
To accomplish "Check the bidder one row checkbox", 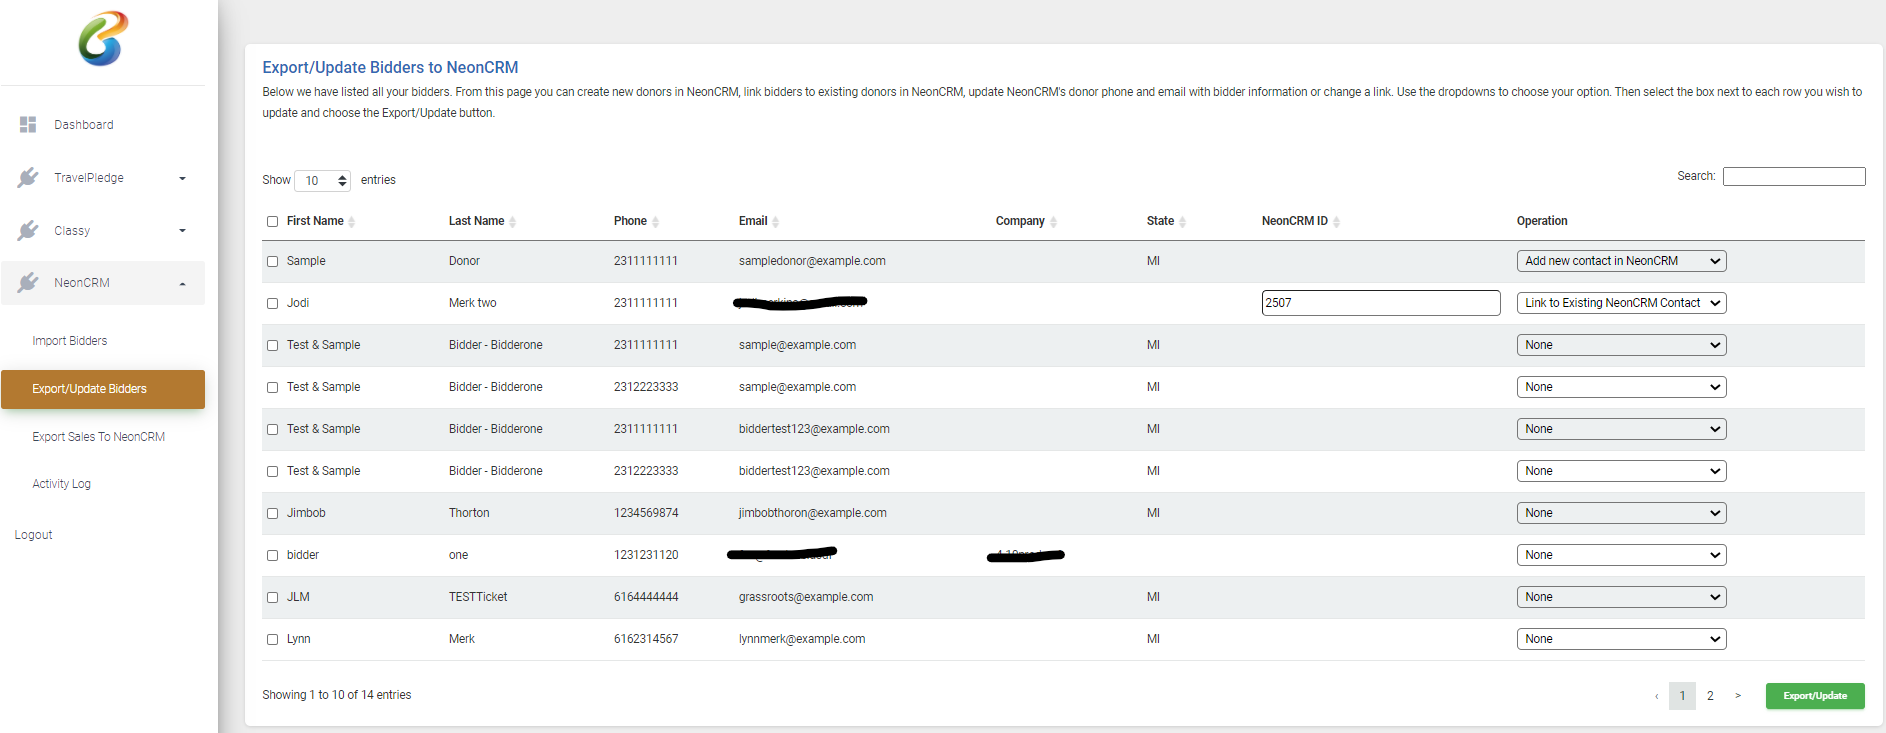I will (272, 556).
